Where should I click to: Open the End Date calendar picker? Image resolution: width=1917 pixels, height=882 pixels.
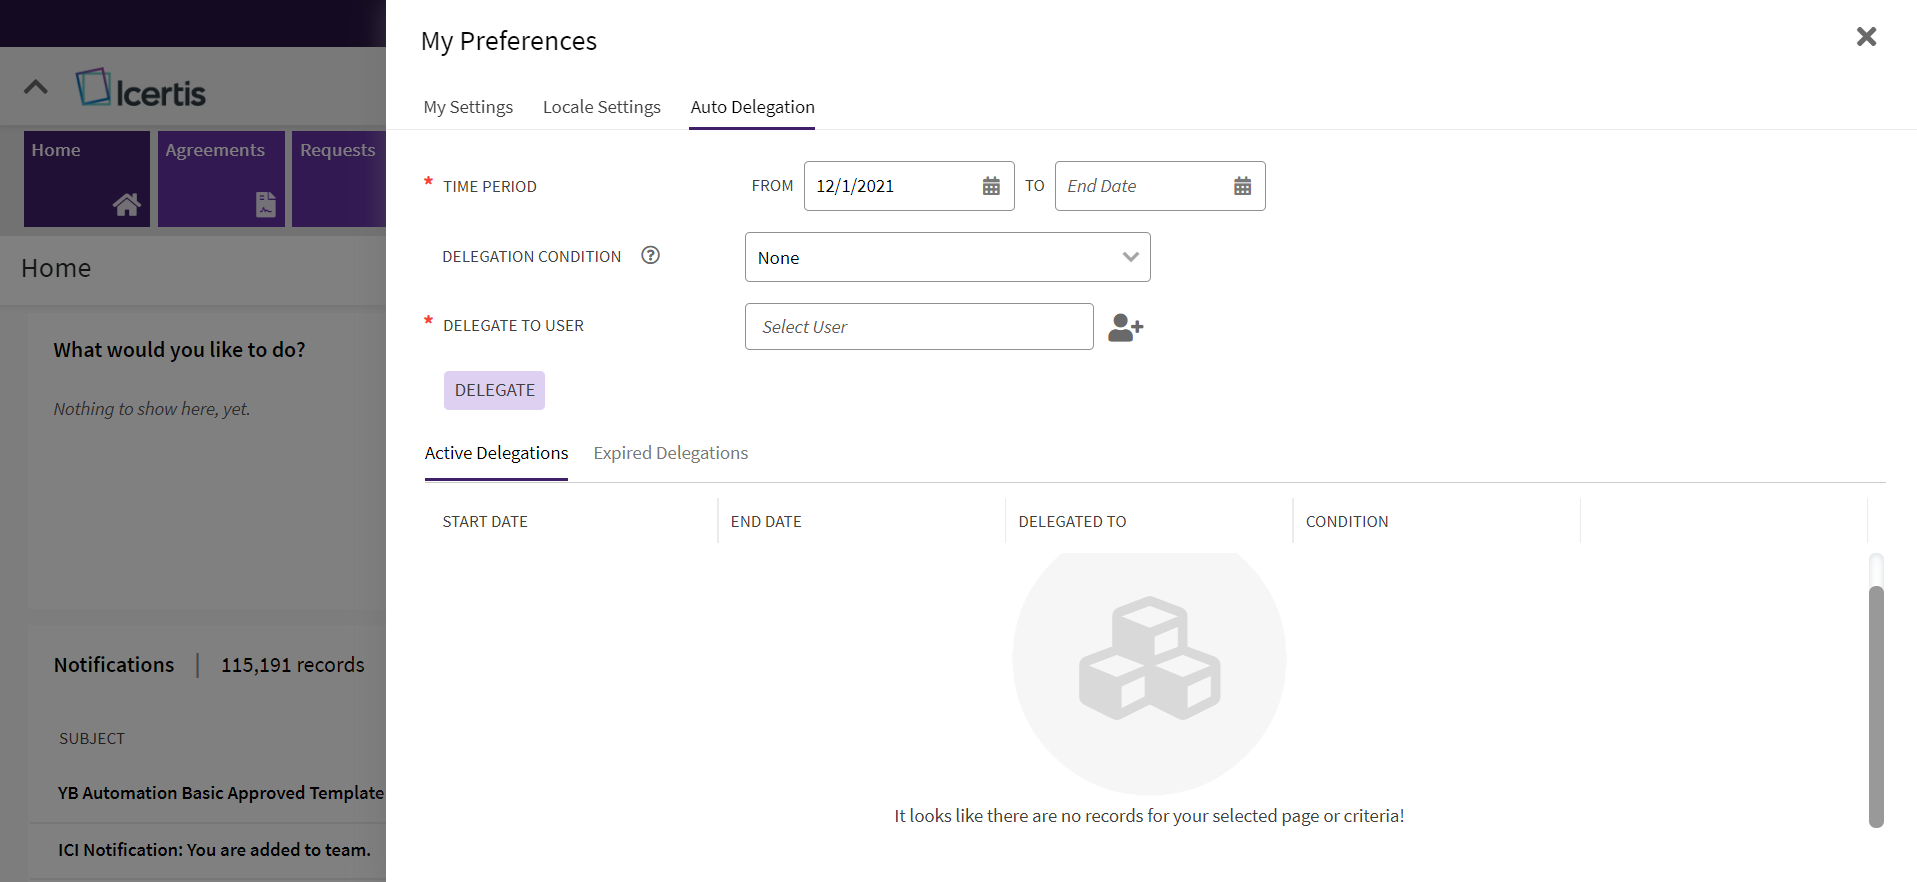[x=1241, y=186]
